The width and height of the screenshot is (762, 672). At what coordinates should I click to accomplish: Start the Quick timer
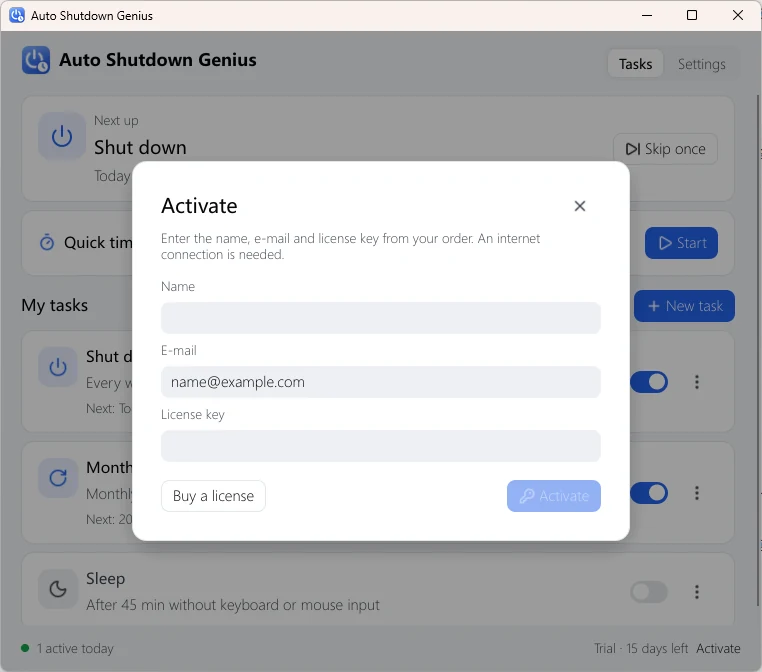pyautogui.click(x=681, y=243)
